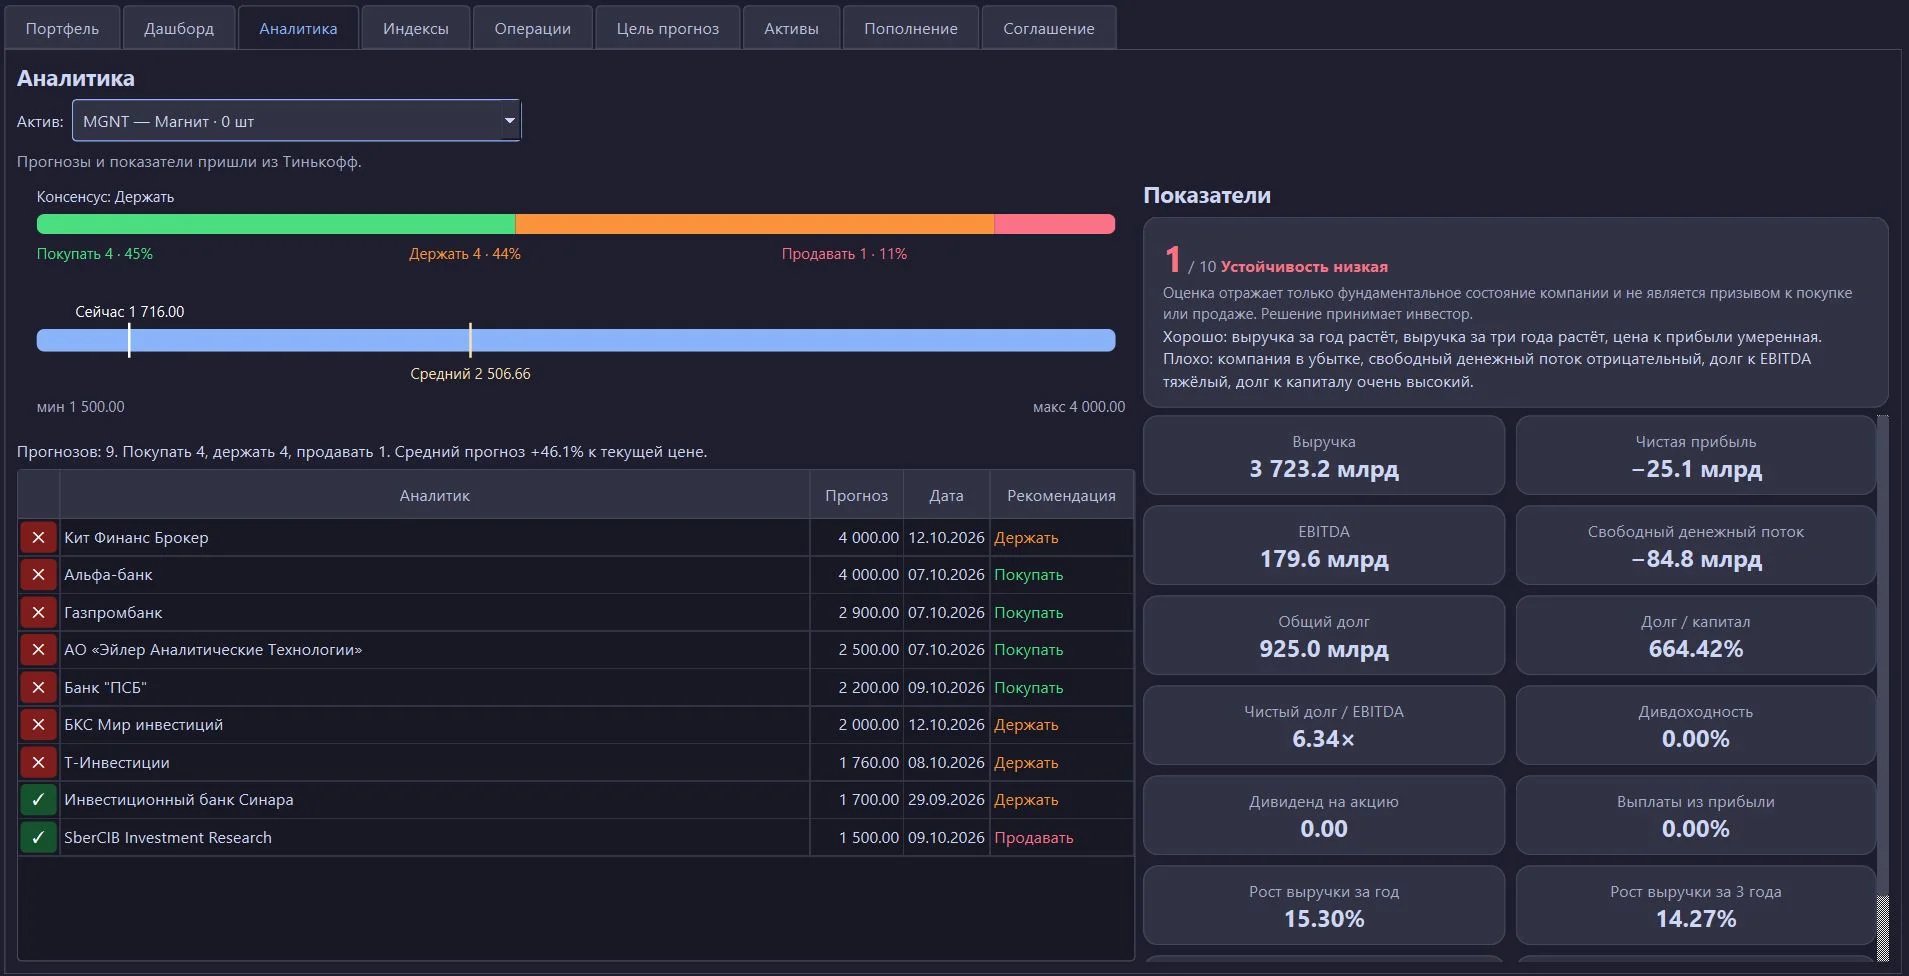Toggle green checkmark for SberCIB Investment Research
This screenshot has height=976, width=1909.
pyautogui.click(x=38, y=838)
